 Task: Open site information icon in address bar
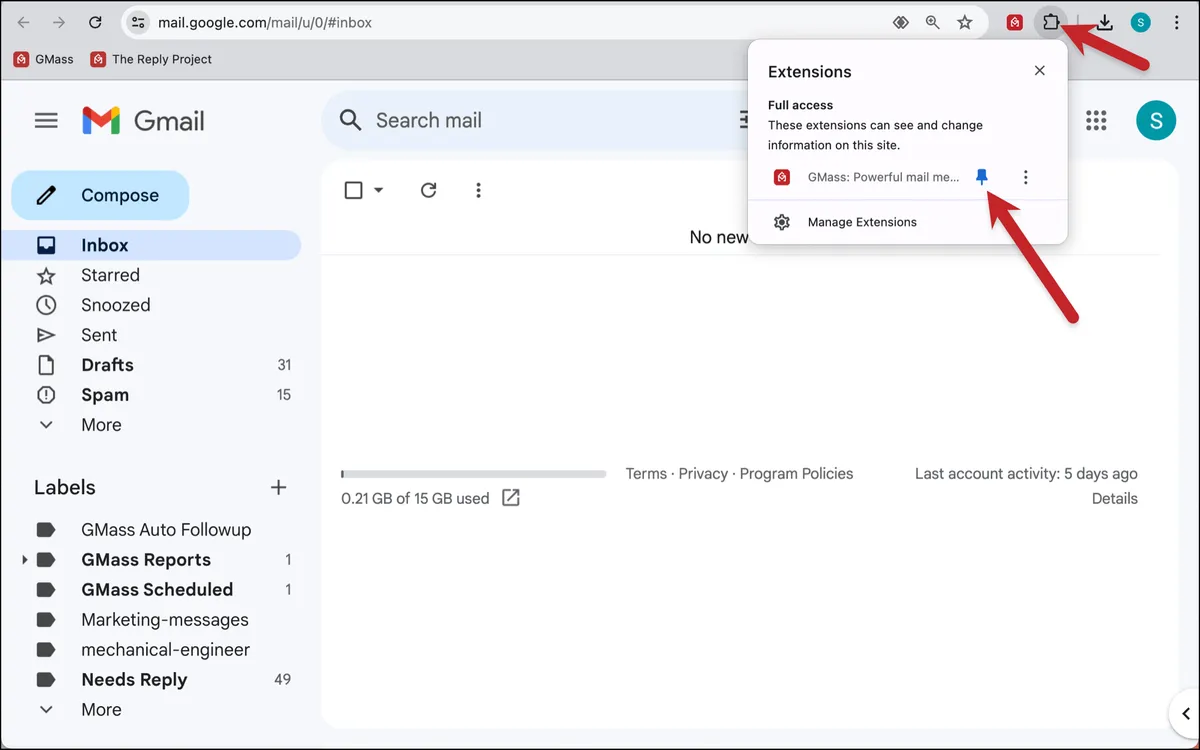139,22
